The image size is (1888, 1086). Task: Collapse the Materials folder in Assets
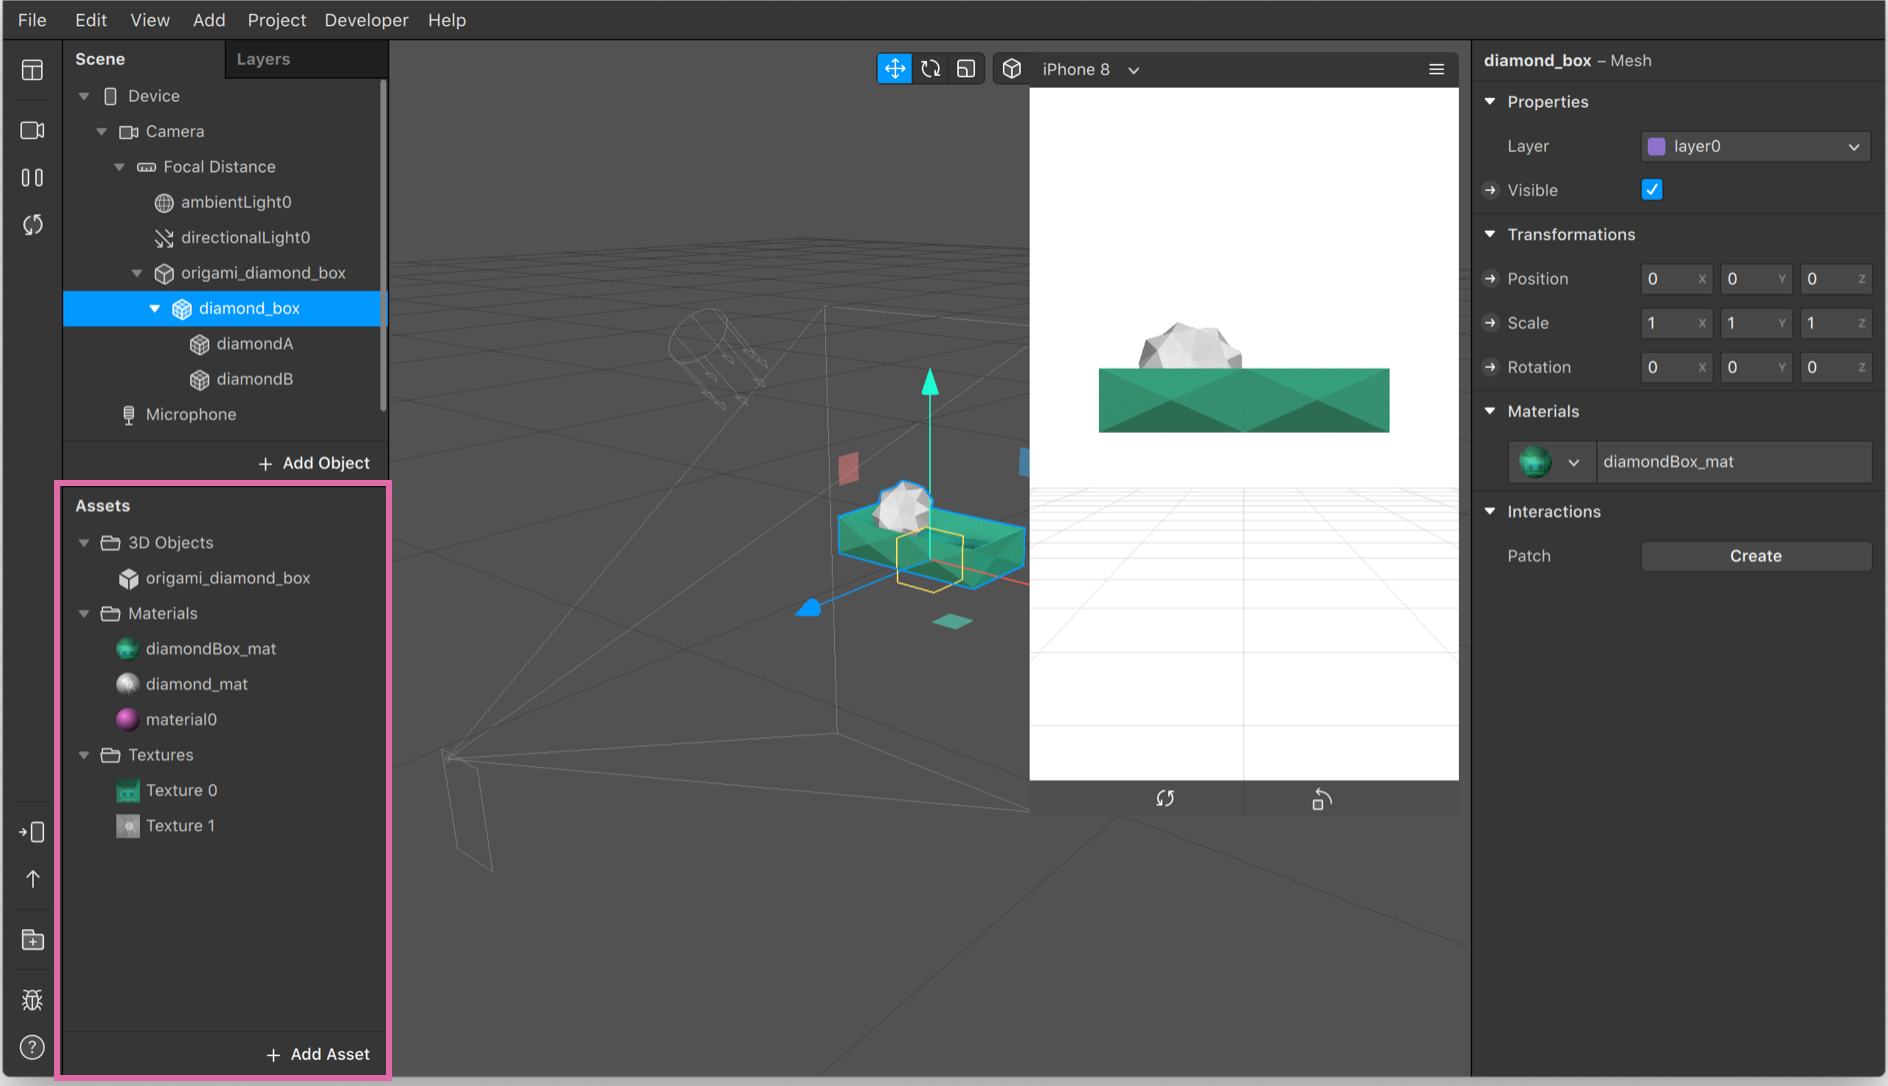tap(84, 613)
